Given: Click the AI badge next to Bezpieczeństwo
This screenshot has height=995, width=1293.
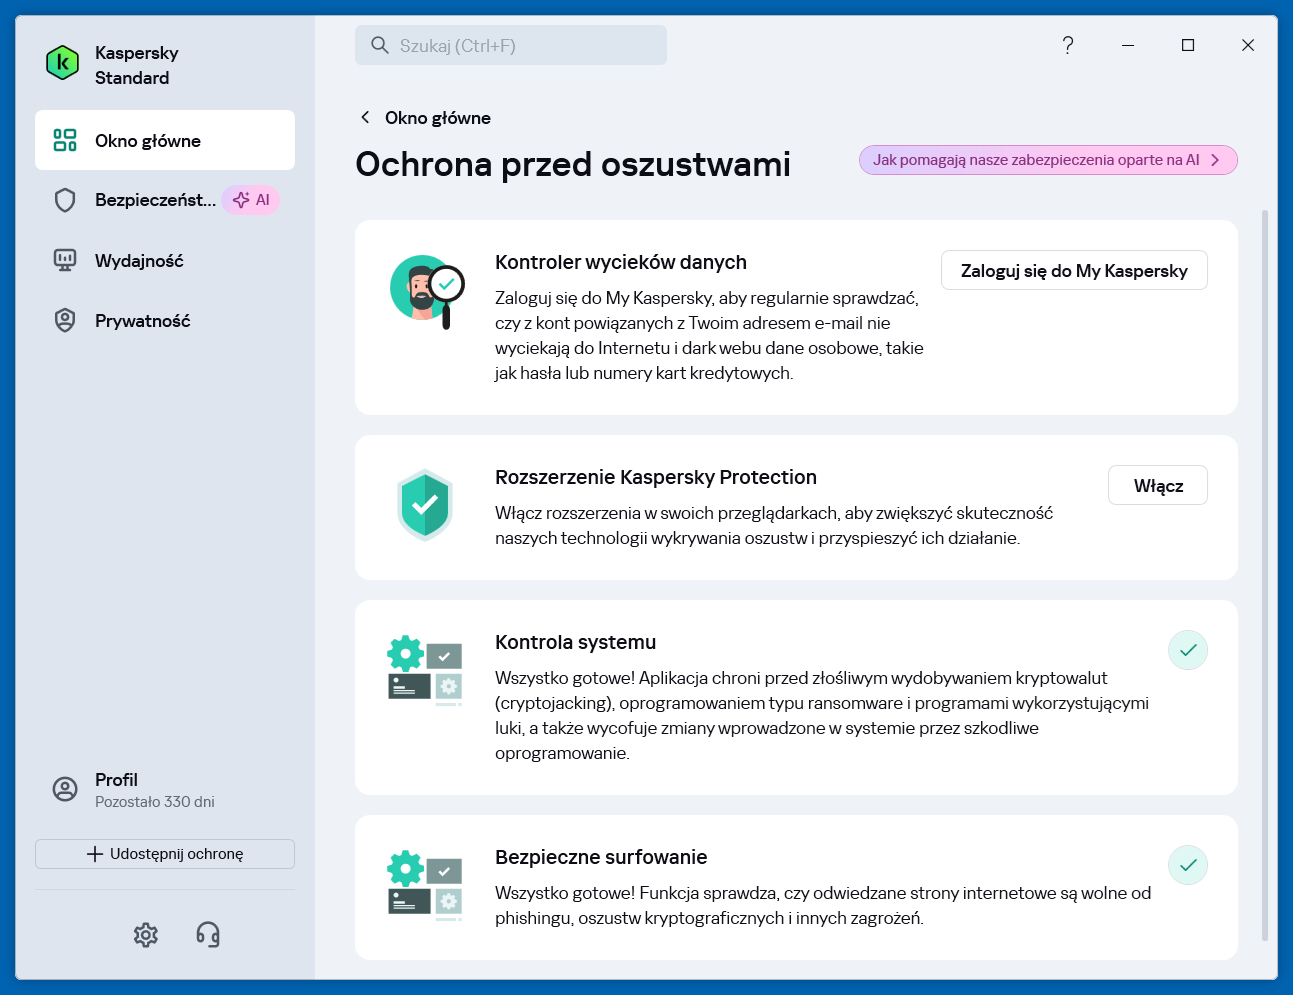Looking at the screenshot, I should click(x=251, y=200).
